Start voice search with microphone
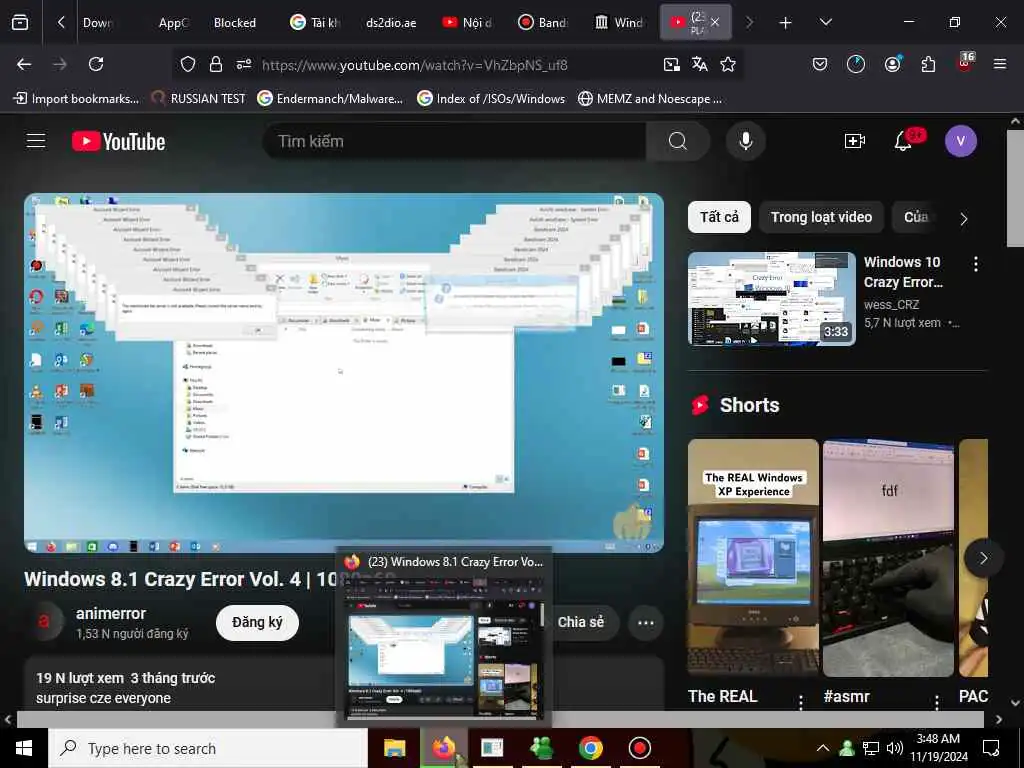The image size is (1024, 768). (745, 141)
